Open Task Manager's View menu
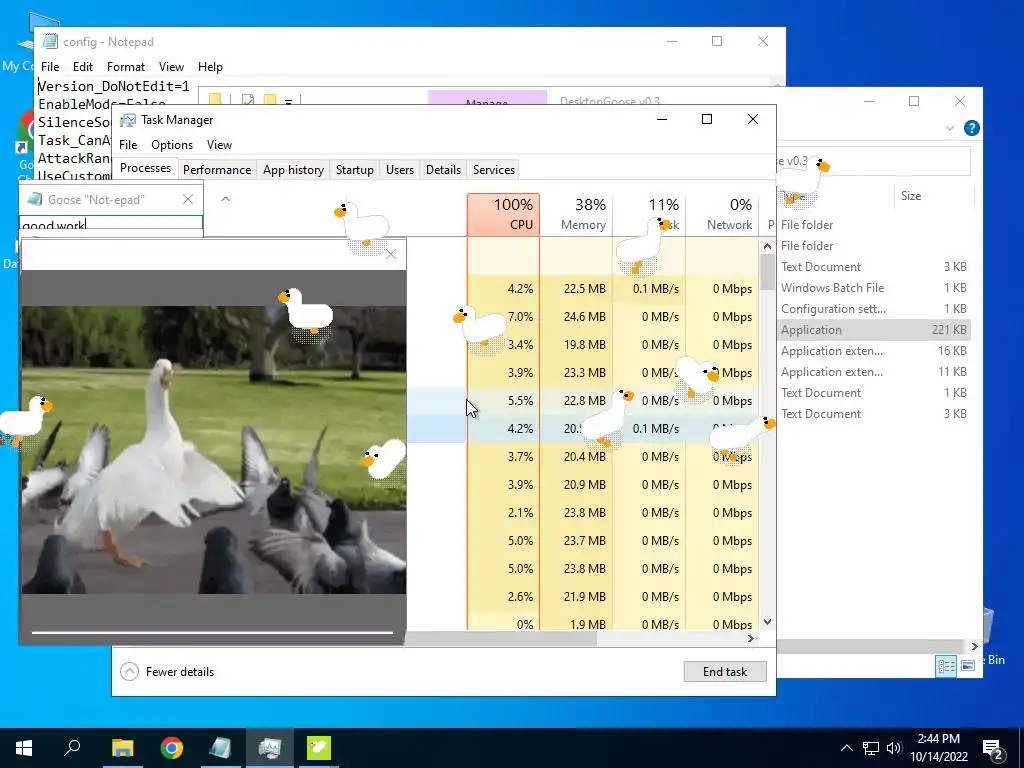 pos(219,145)
